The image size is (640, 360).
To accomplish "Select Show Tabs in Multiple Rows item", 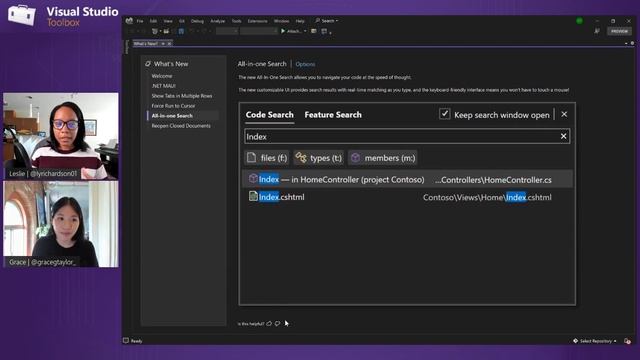I will tap(182, 96).
